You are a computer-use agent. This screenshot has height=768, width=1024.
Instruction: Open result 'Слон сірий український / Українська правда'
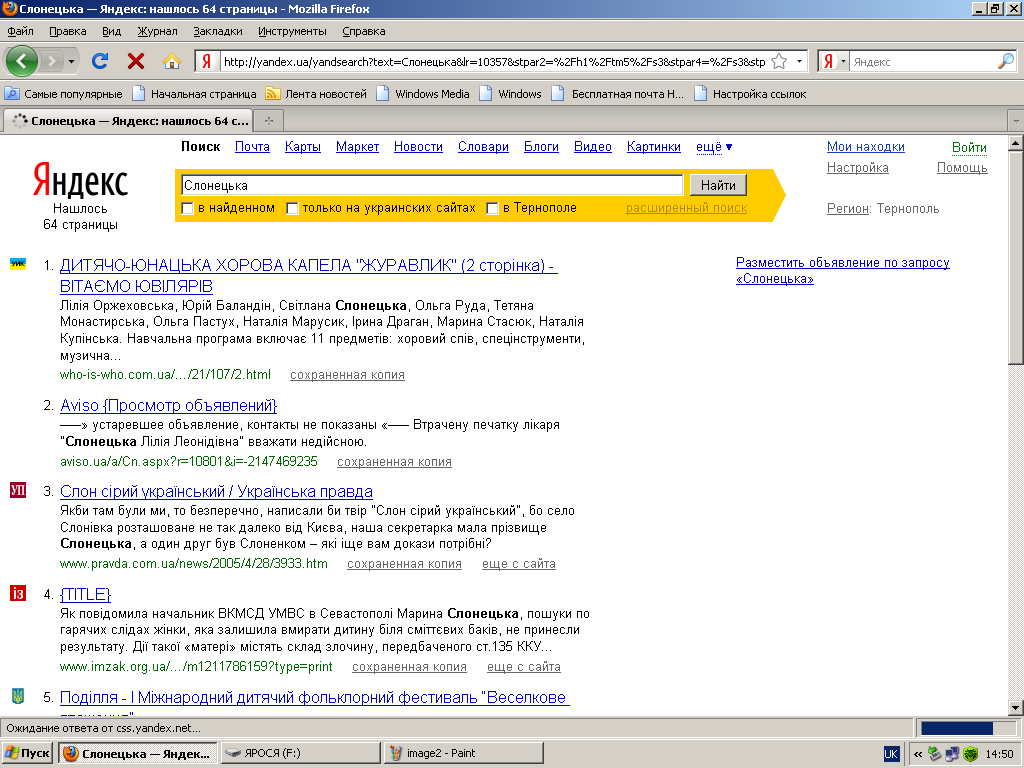tap(216, 491)
